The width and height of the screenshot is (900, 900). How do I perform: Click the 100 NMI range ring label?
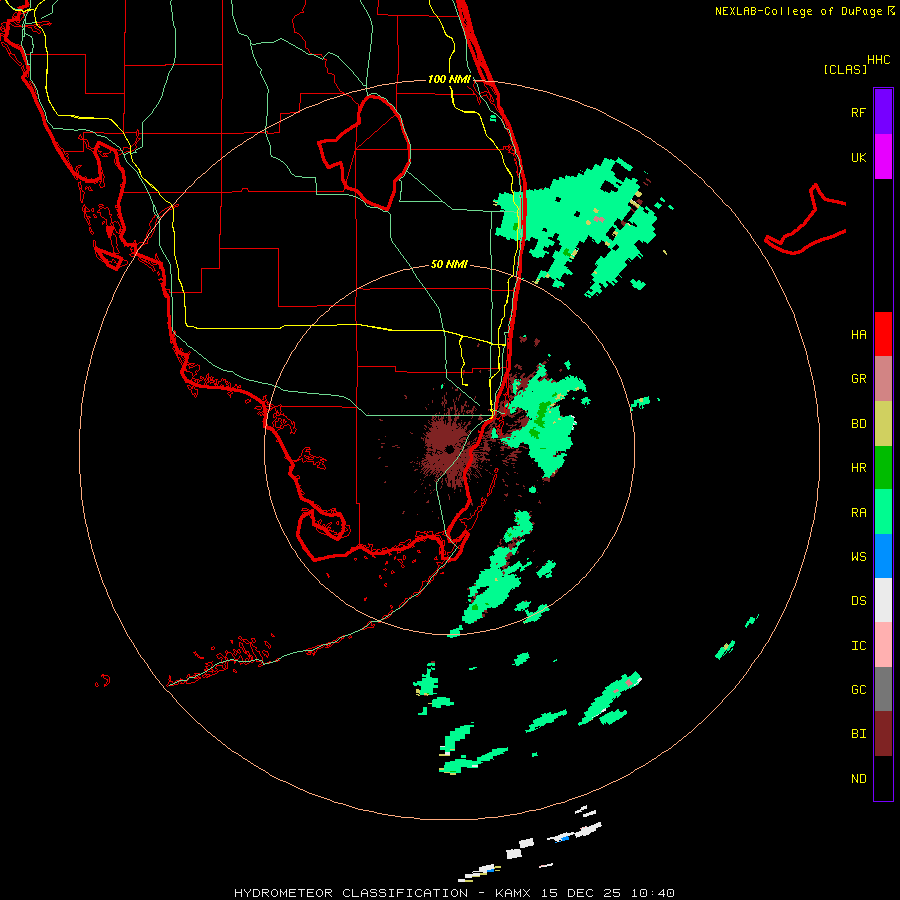coord(449,79)
